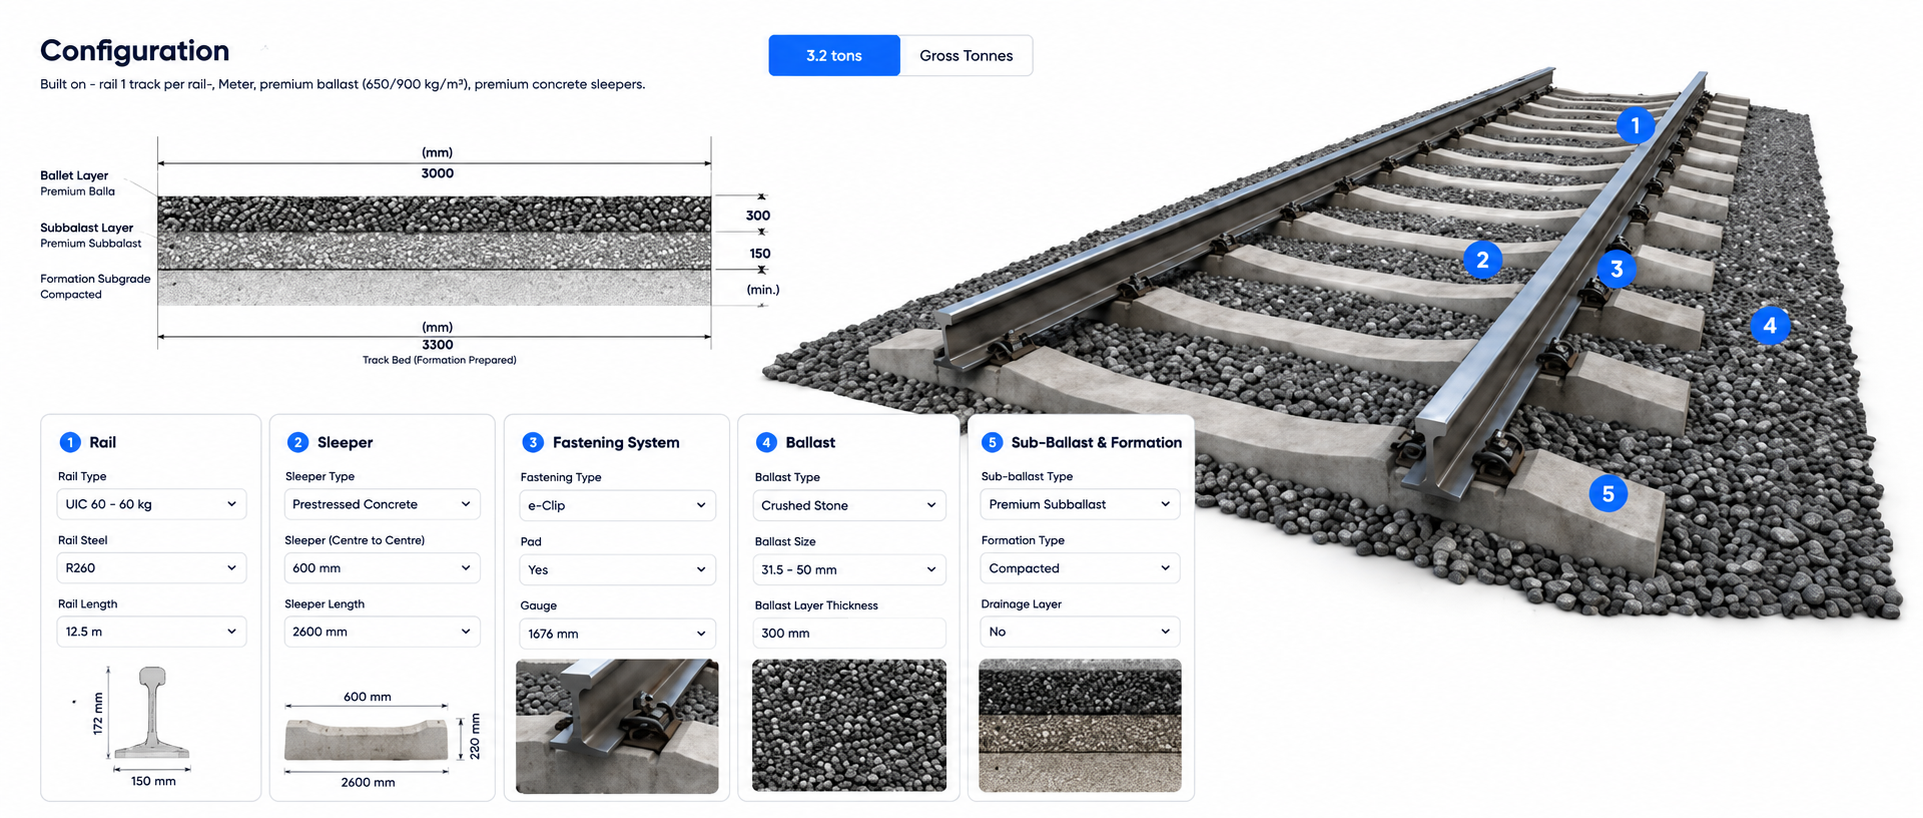Click the Subbalast Layer label
The height and width of the screenshot is (818, 1923).
[x=87, y=227]
